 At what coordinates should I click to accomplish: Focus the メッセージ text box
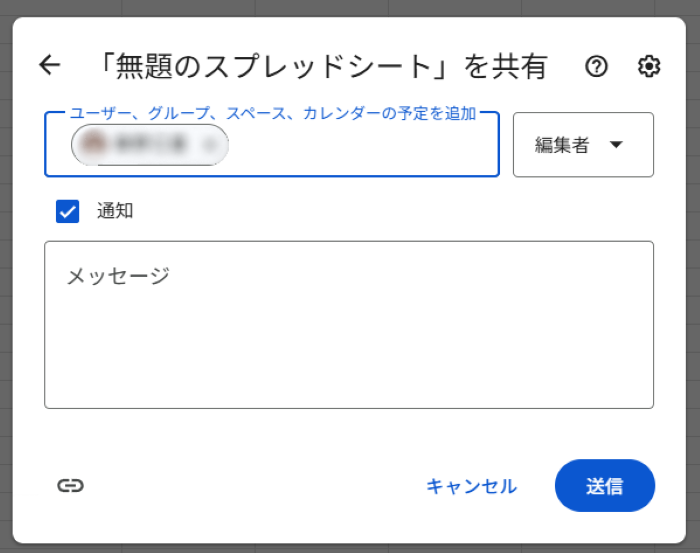pyautogui.click(x=349, y=340)
